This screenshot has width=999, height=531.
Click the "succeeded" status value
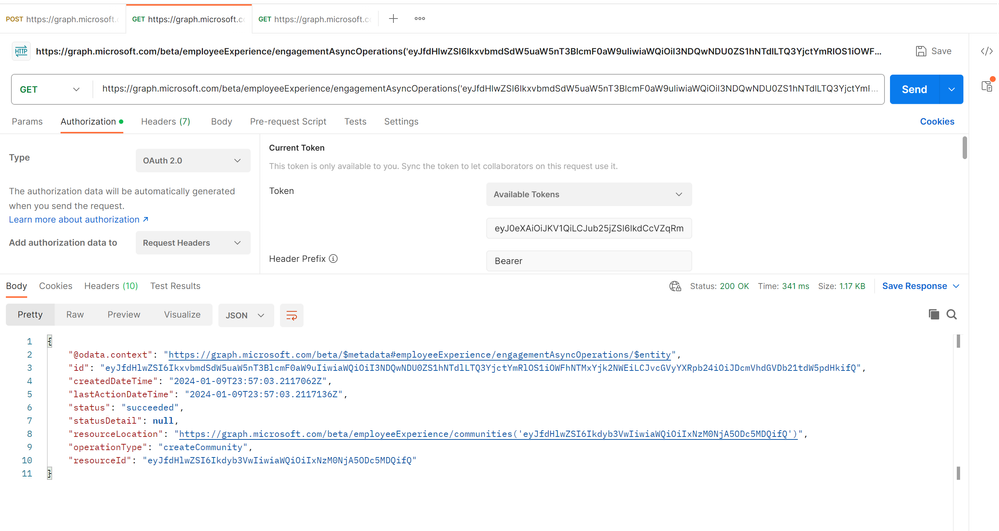coord(150,408)
